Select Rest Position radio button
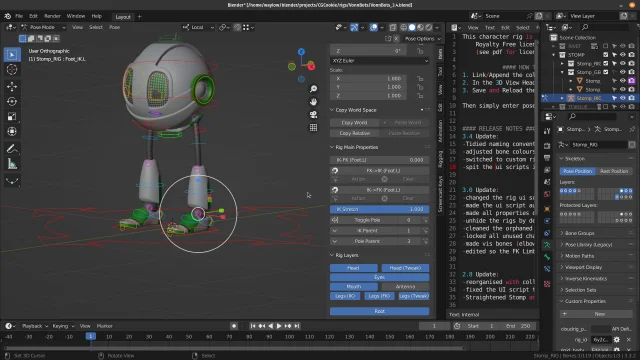Image resolution: width=640 pixels, height=360 pixels. click(x=614, y=171)
